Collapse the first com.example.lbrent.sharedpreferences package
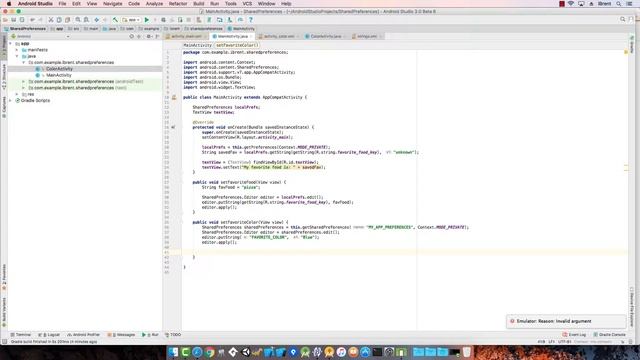Screen dimensions: 640x360 (x=24, y=62)
